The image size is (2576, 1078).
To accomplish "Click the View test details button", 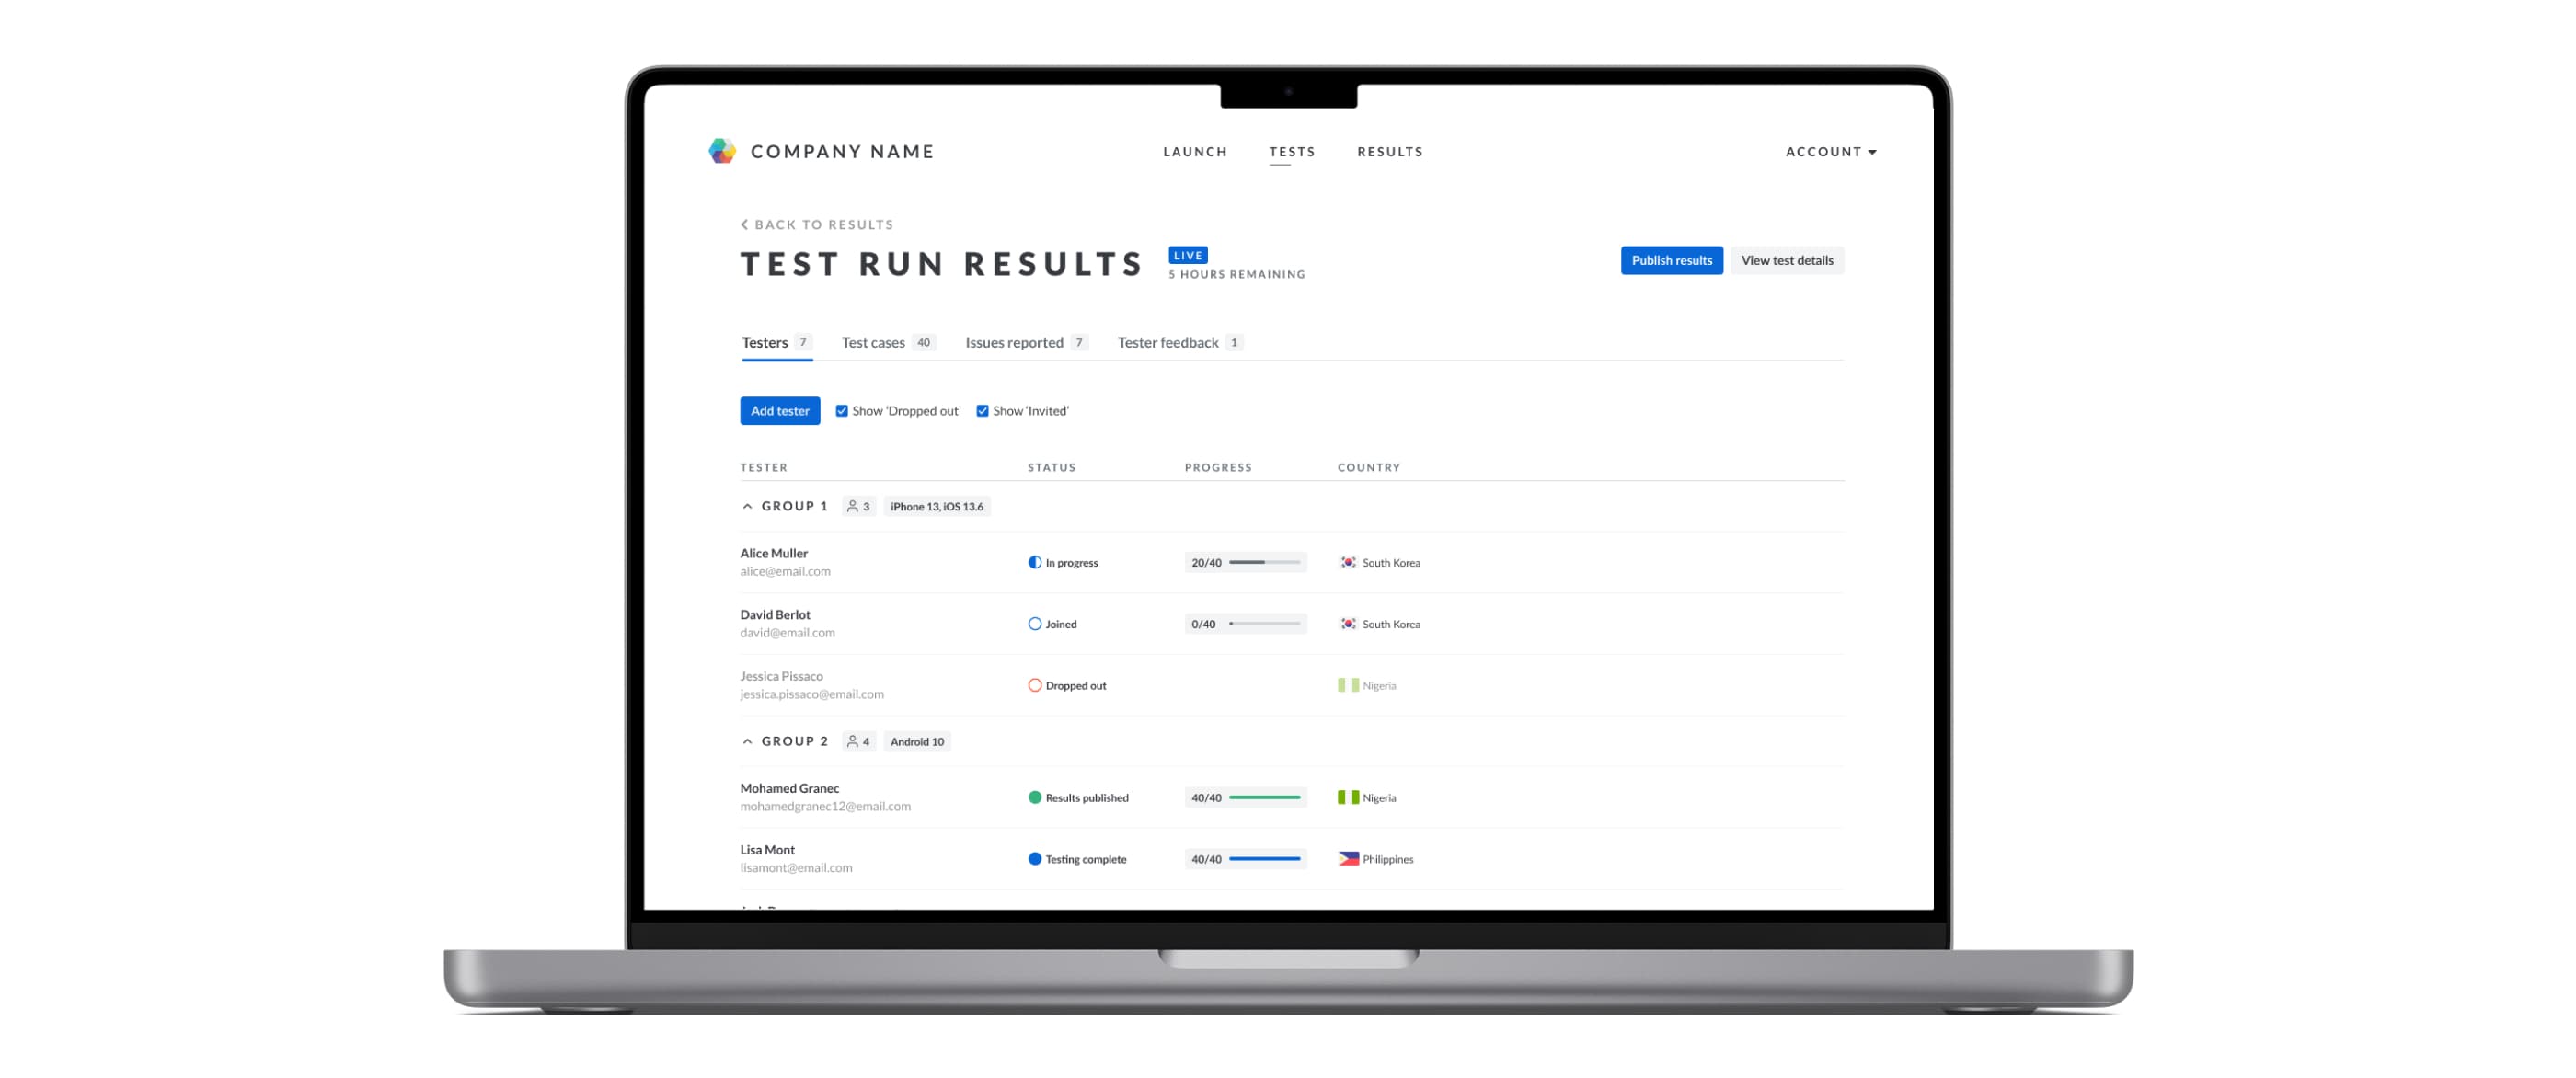I will (1788, 259).
